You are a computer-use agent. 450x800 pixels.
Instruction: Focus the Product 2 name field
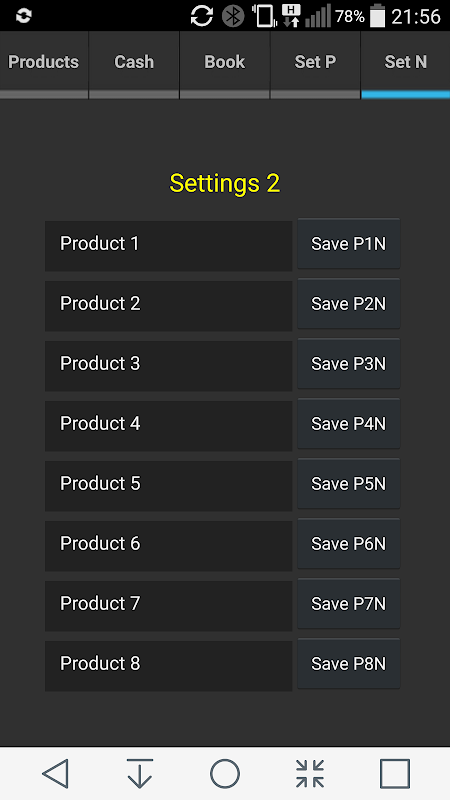point(168,306)
